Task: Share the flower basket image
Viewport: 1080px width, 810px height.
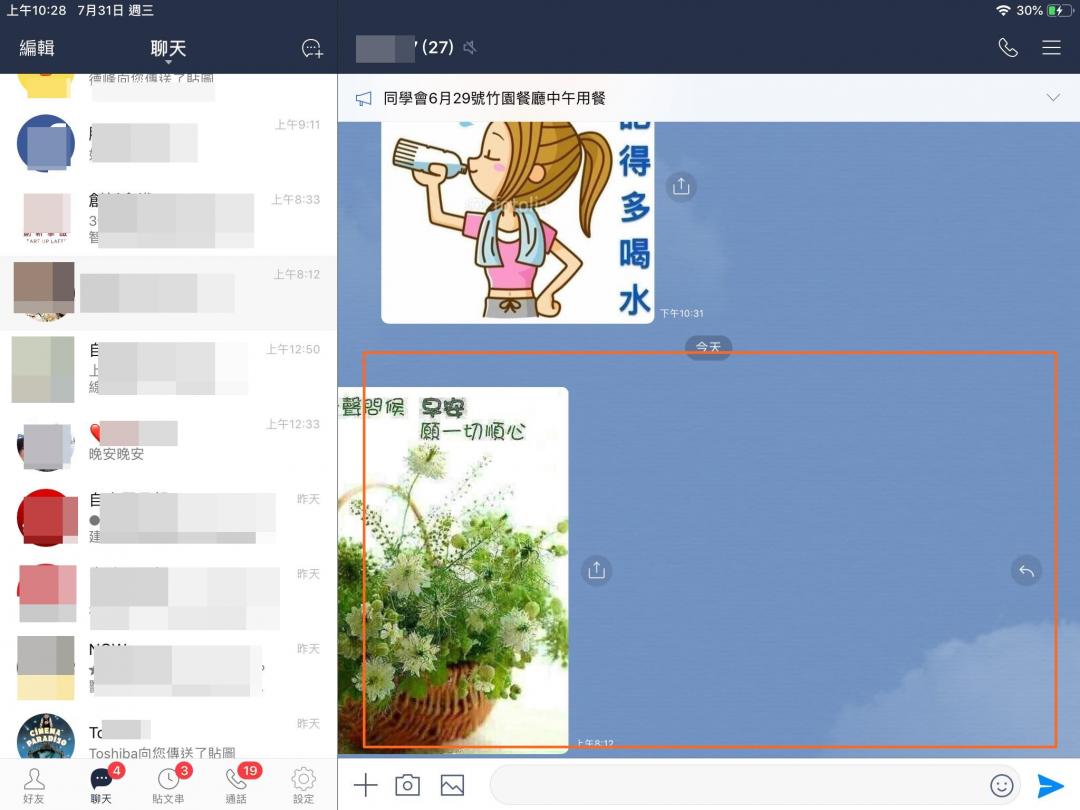Action: (596, 570)
